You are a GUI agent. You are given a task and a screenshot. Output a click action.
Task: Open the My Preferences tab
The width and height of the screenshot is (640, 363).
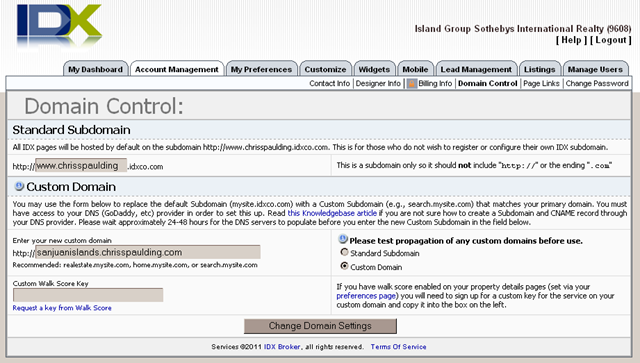261,69
